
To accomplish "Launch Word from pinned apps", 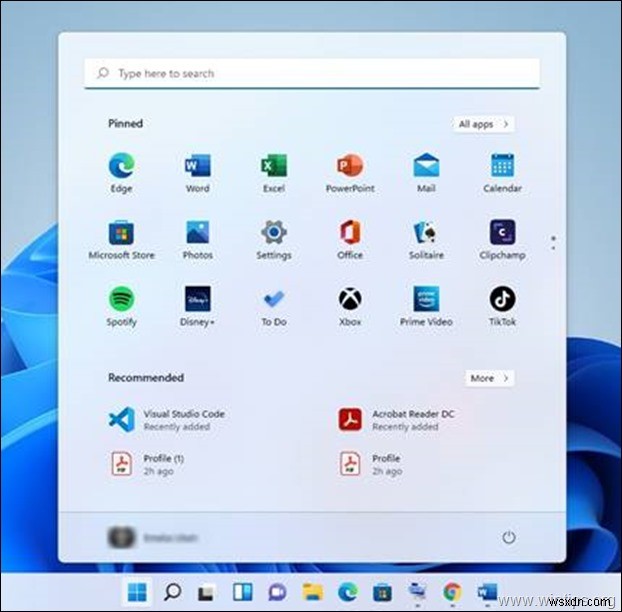I will click(x=198, y=173).
